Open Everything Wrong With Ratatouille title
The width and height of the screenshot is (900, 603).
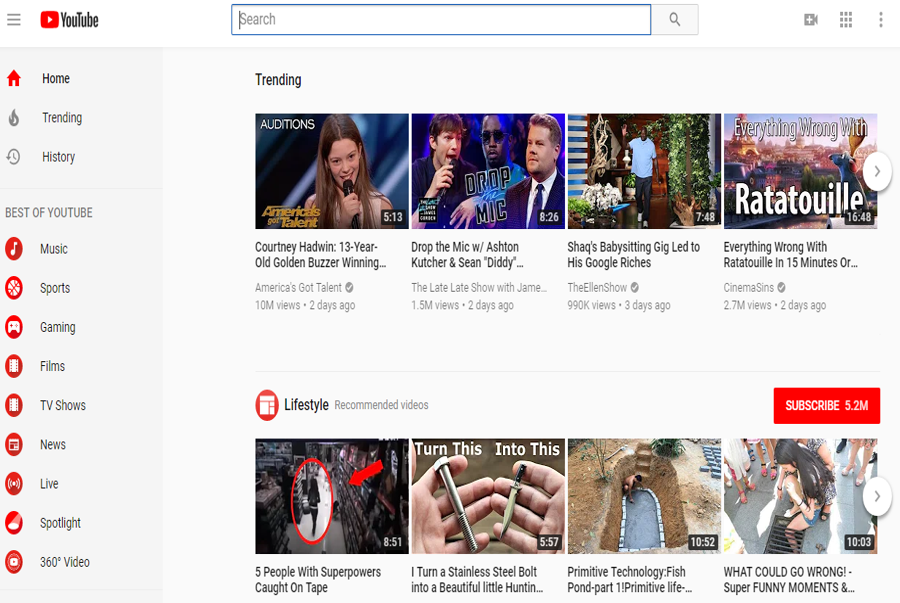click(790, 255)
